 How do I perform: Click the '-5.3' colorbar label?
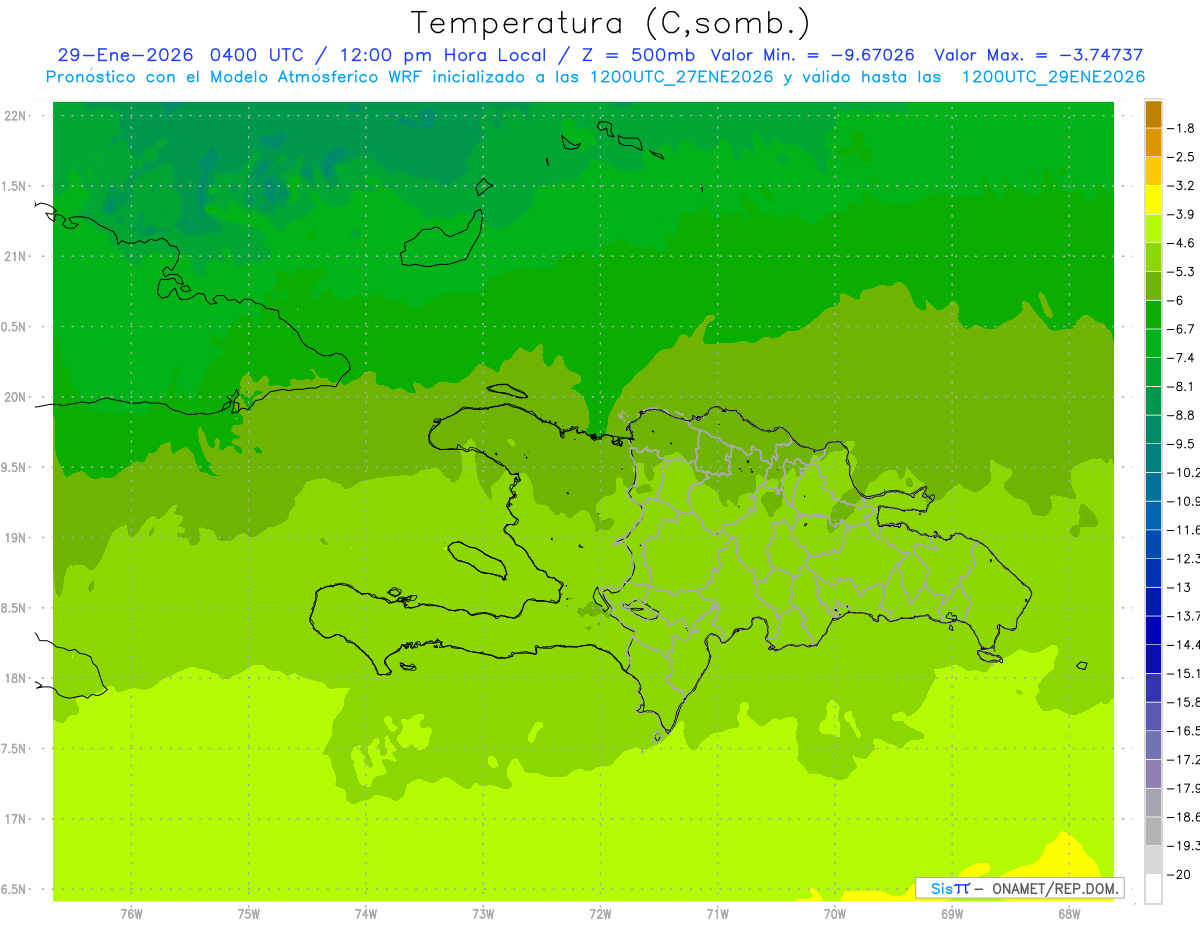pyautogui.click(x=1181, y=271)
